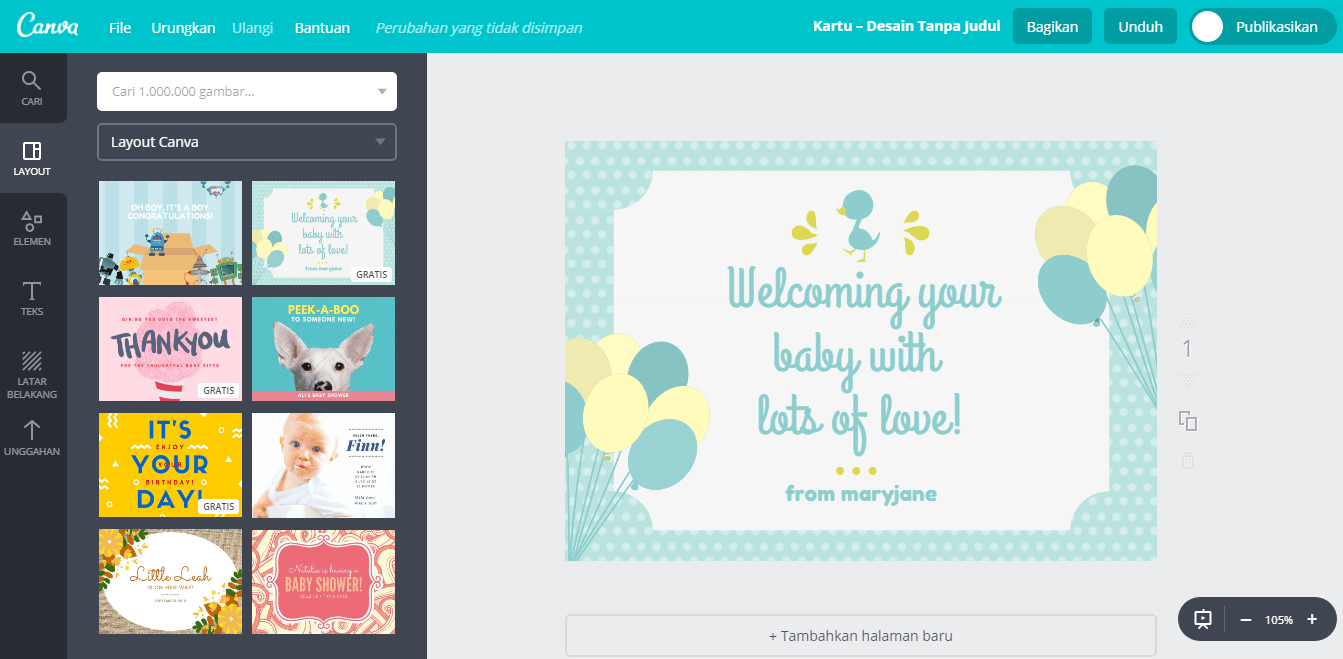Open the image search dropdown arrow
Viewport: 1343px width, 659px height.
381,92
